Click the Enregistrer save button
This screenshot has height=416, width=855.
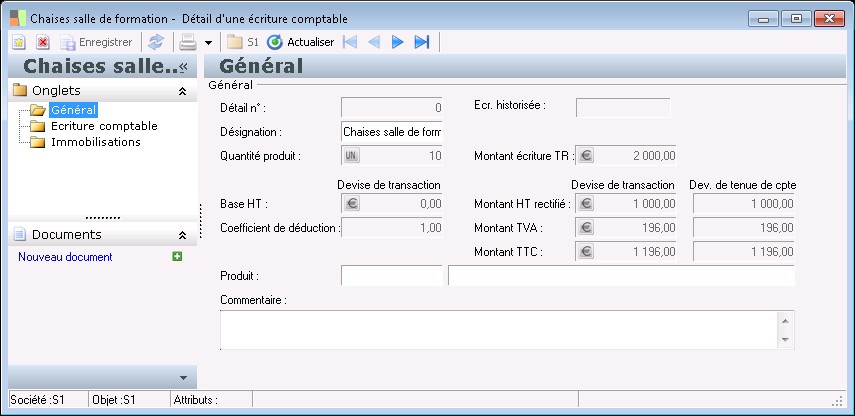click(96, 42)
